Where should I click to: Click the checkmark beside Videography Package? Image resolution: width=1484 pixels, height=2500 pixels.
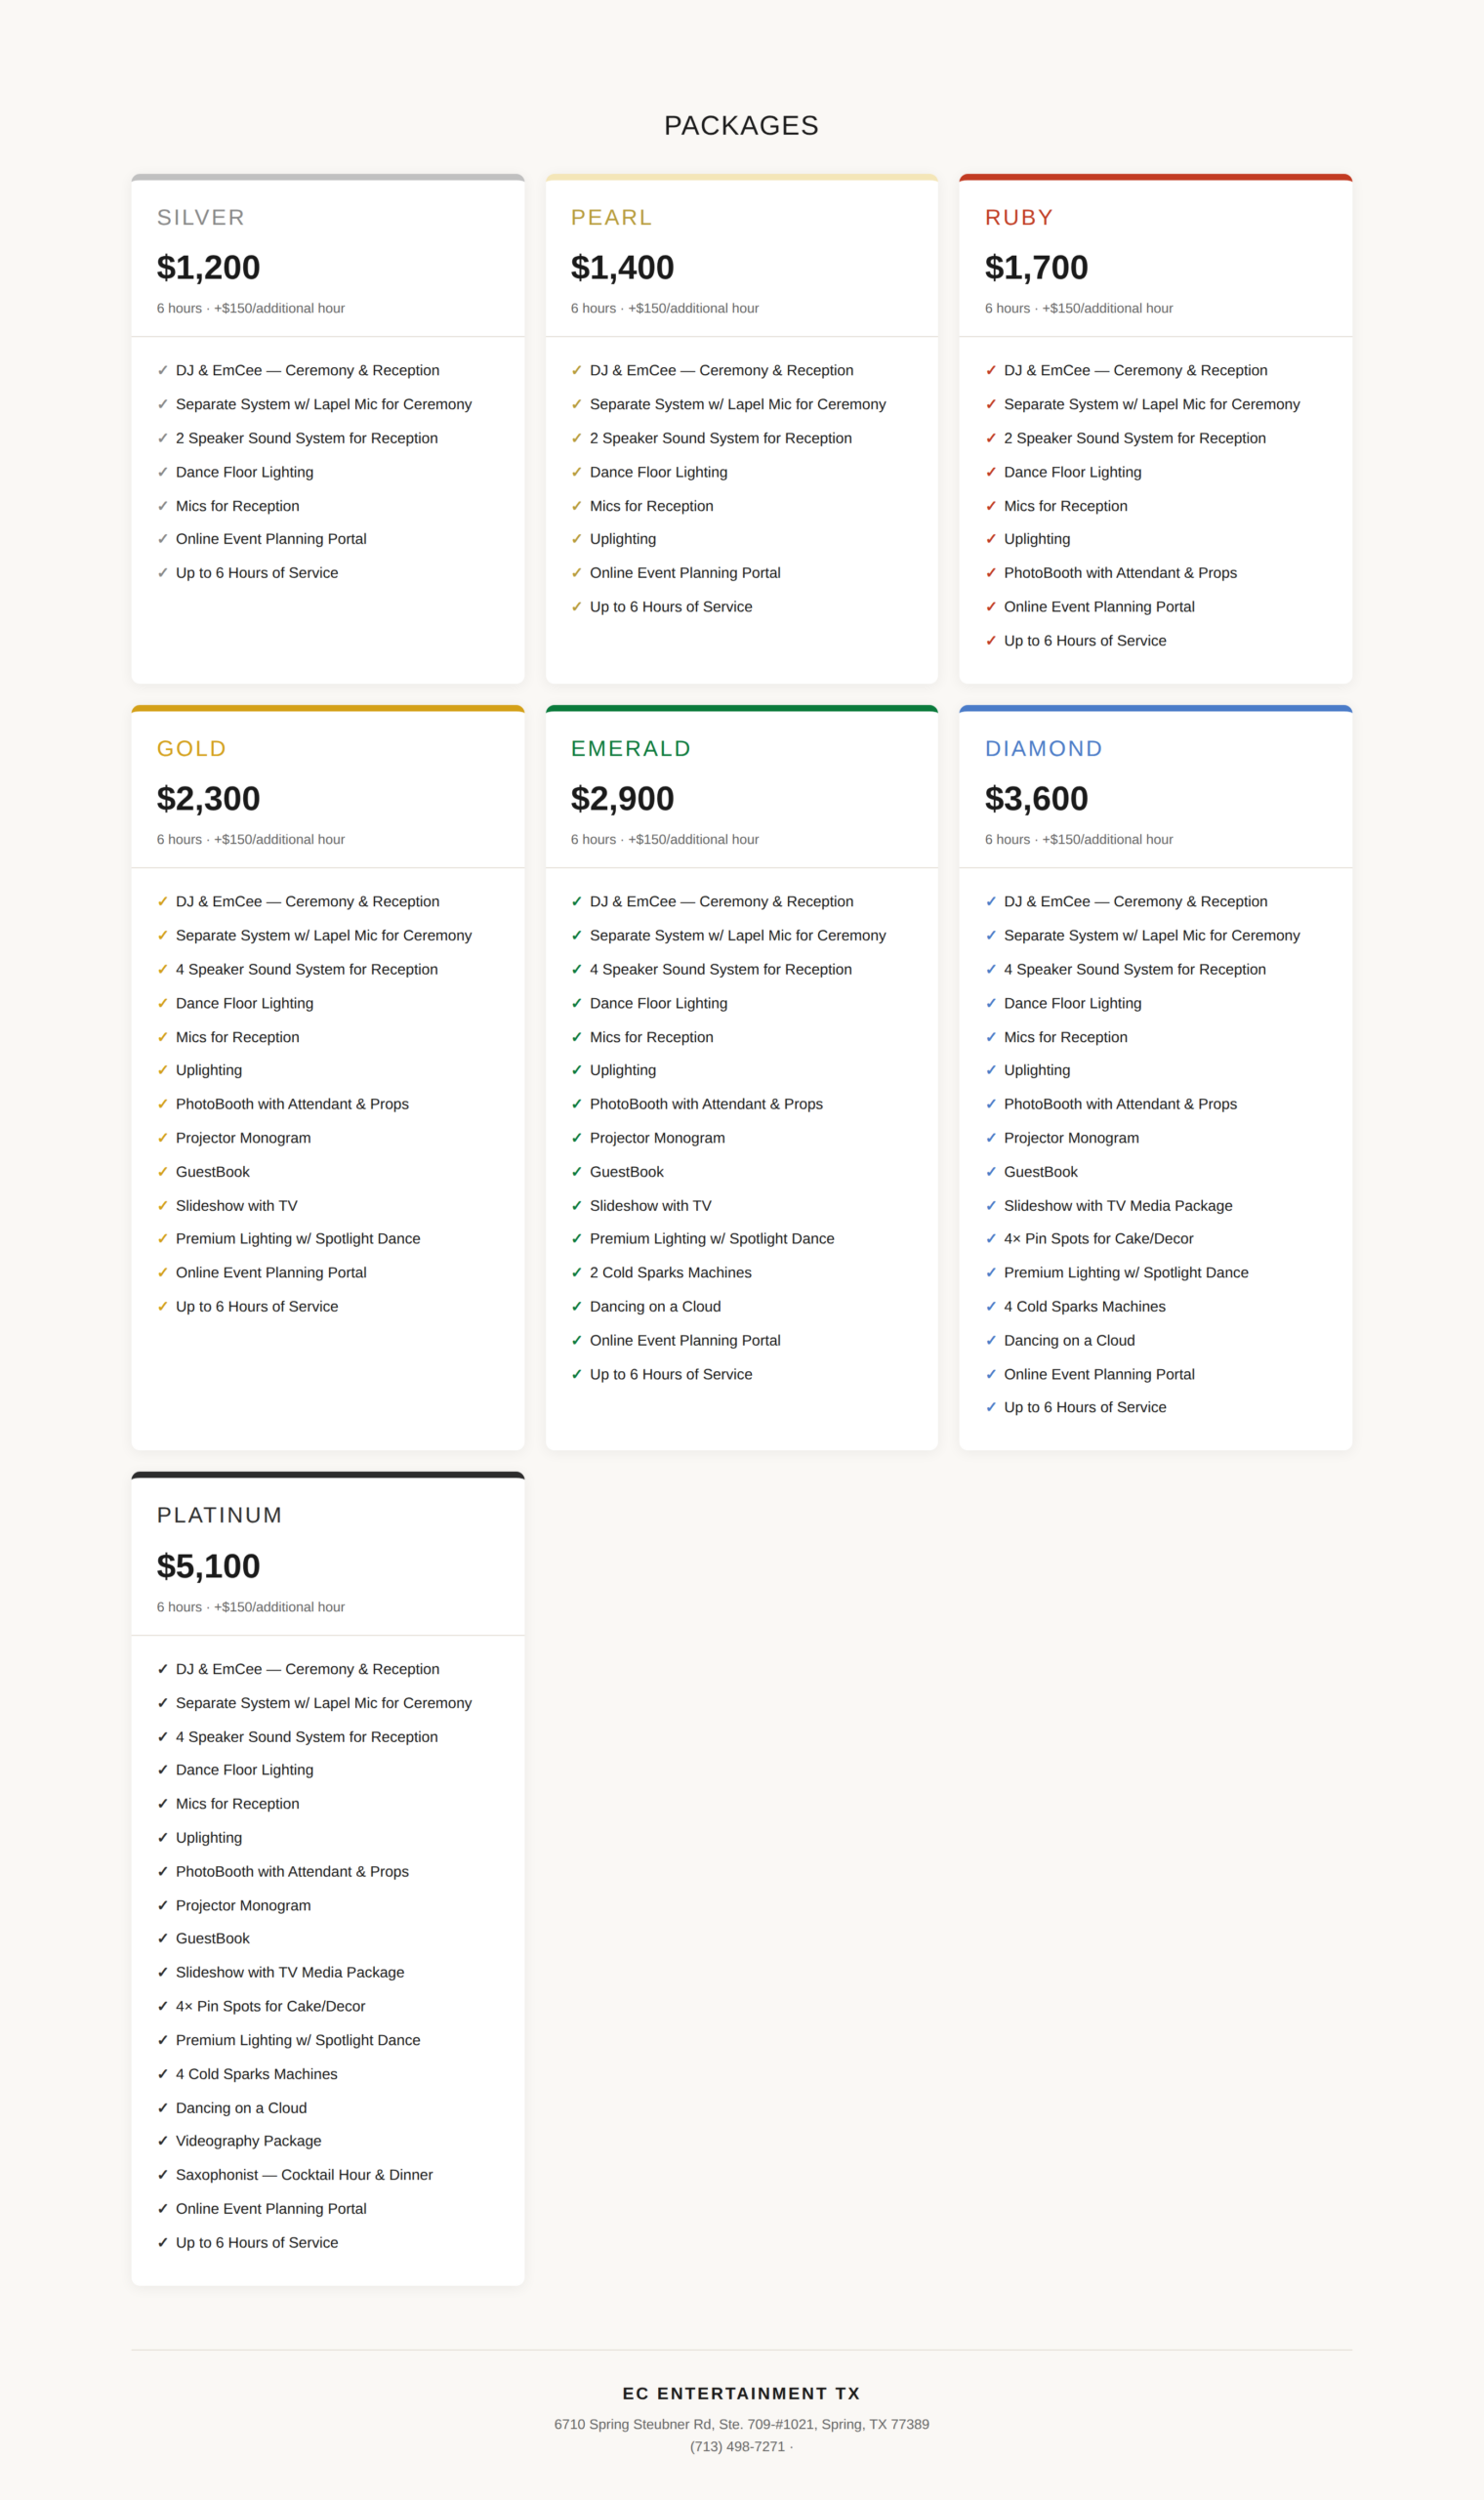point(162,2141)
